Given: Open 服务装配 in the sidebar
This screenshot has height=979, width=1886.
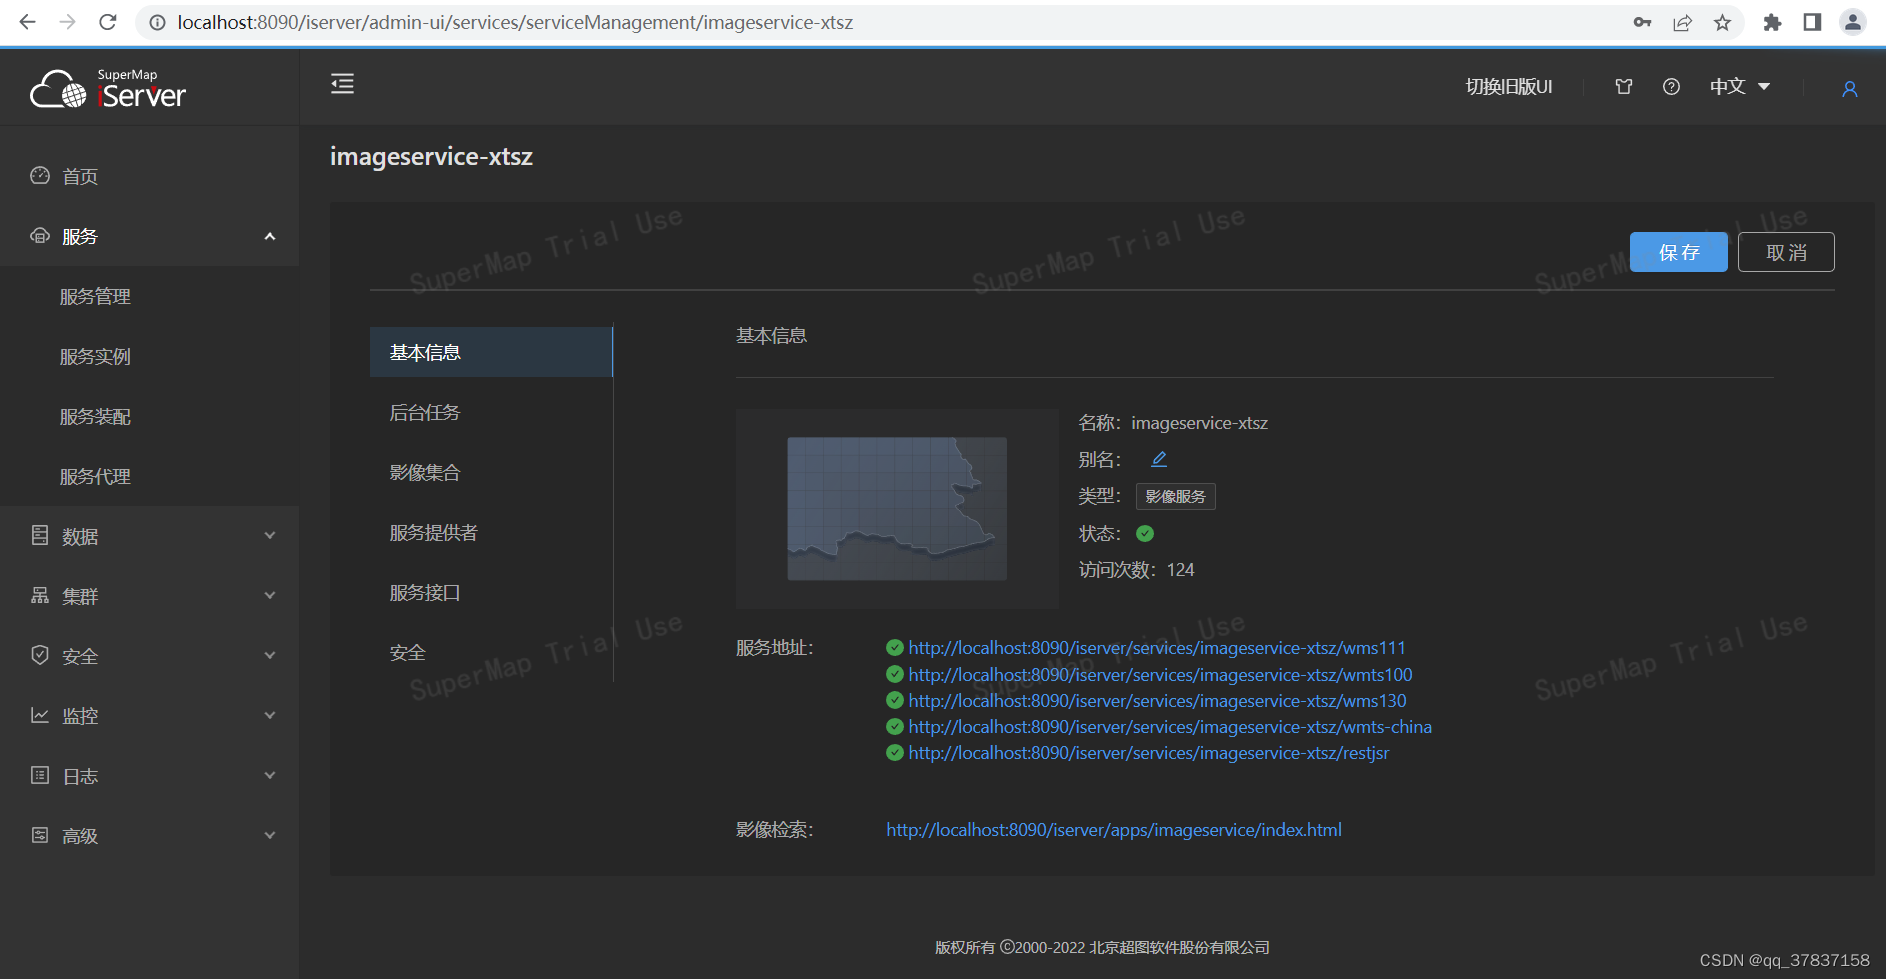Looking at the screenshot, I should click(x=95, y=417).
